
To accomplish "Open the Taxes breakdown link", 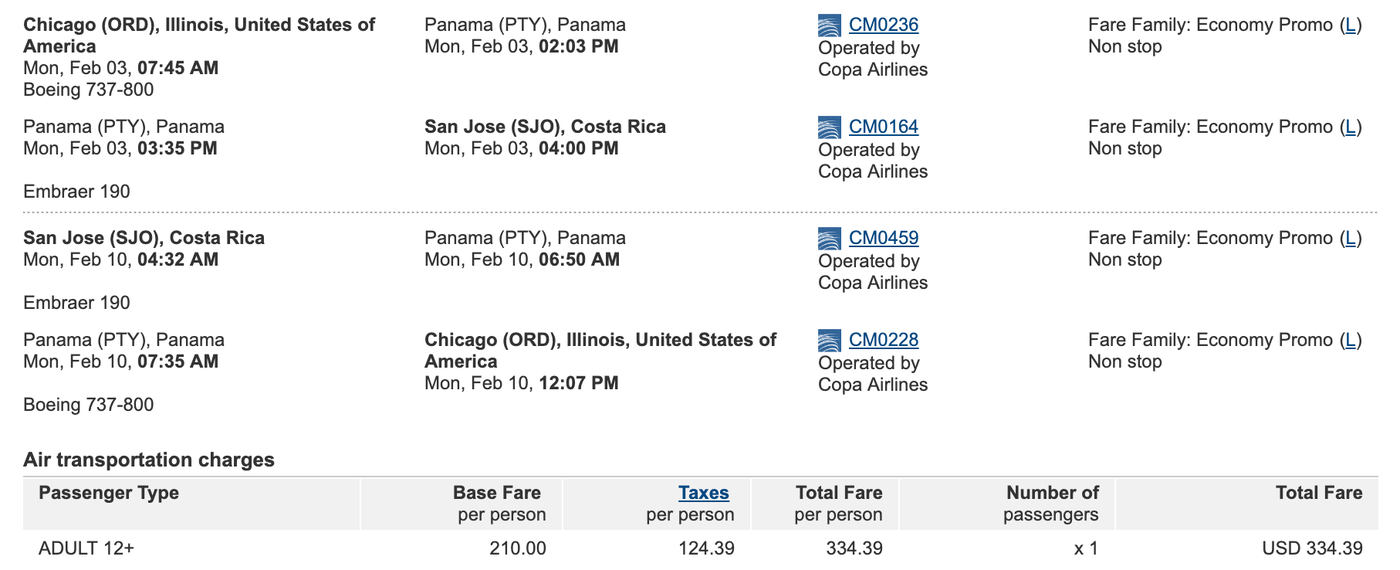I will pos(703,493).
